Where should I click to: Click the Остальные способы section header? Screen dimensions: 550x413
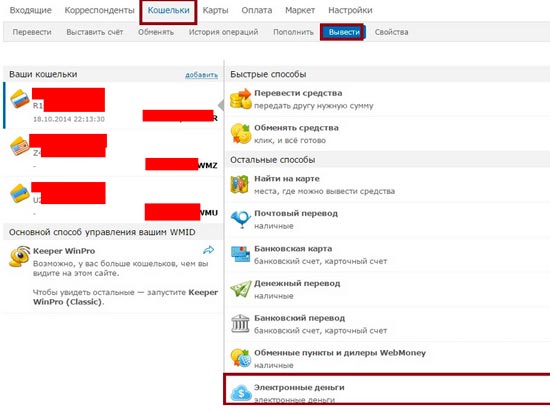(x=273, y=160)
